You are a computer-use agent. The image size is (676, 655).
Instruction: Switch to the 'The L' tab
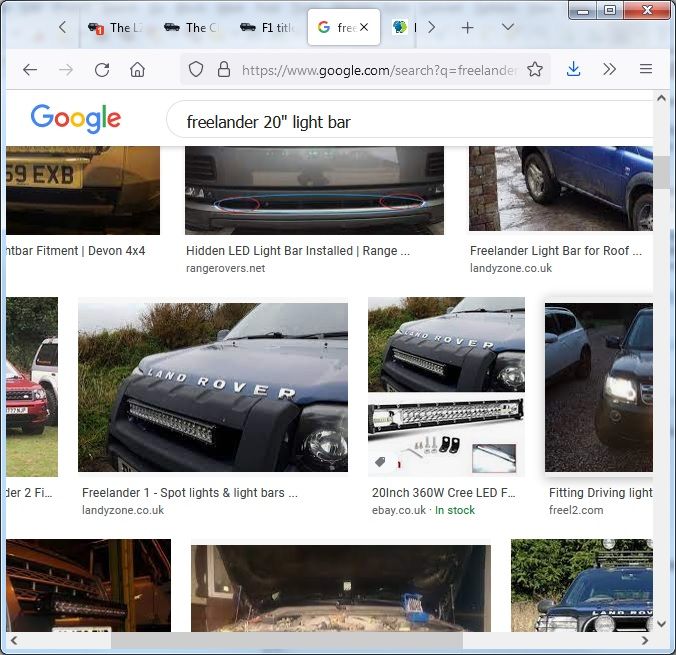click(x=114, y=28)
